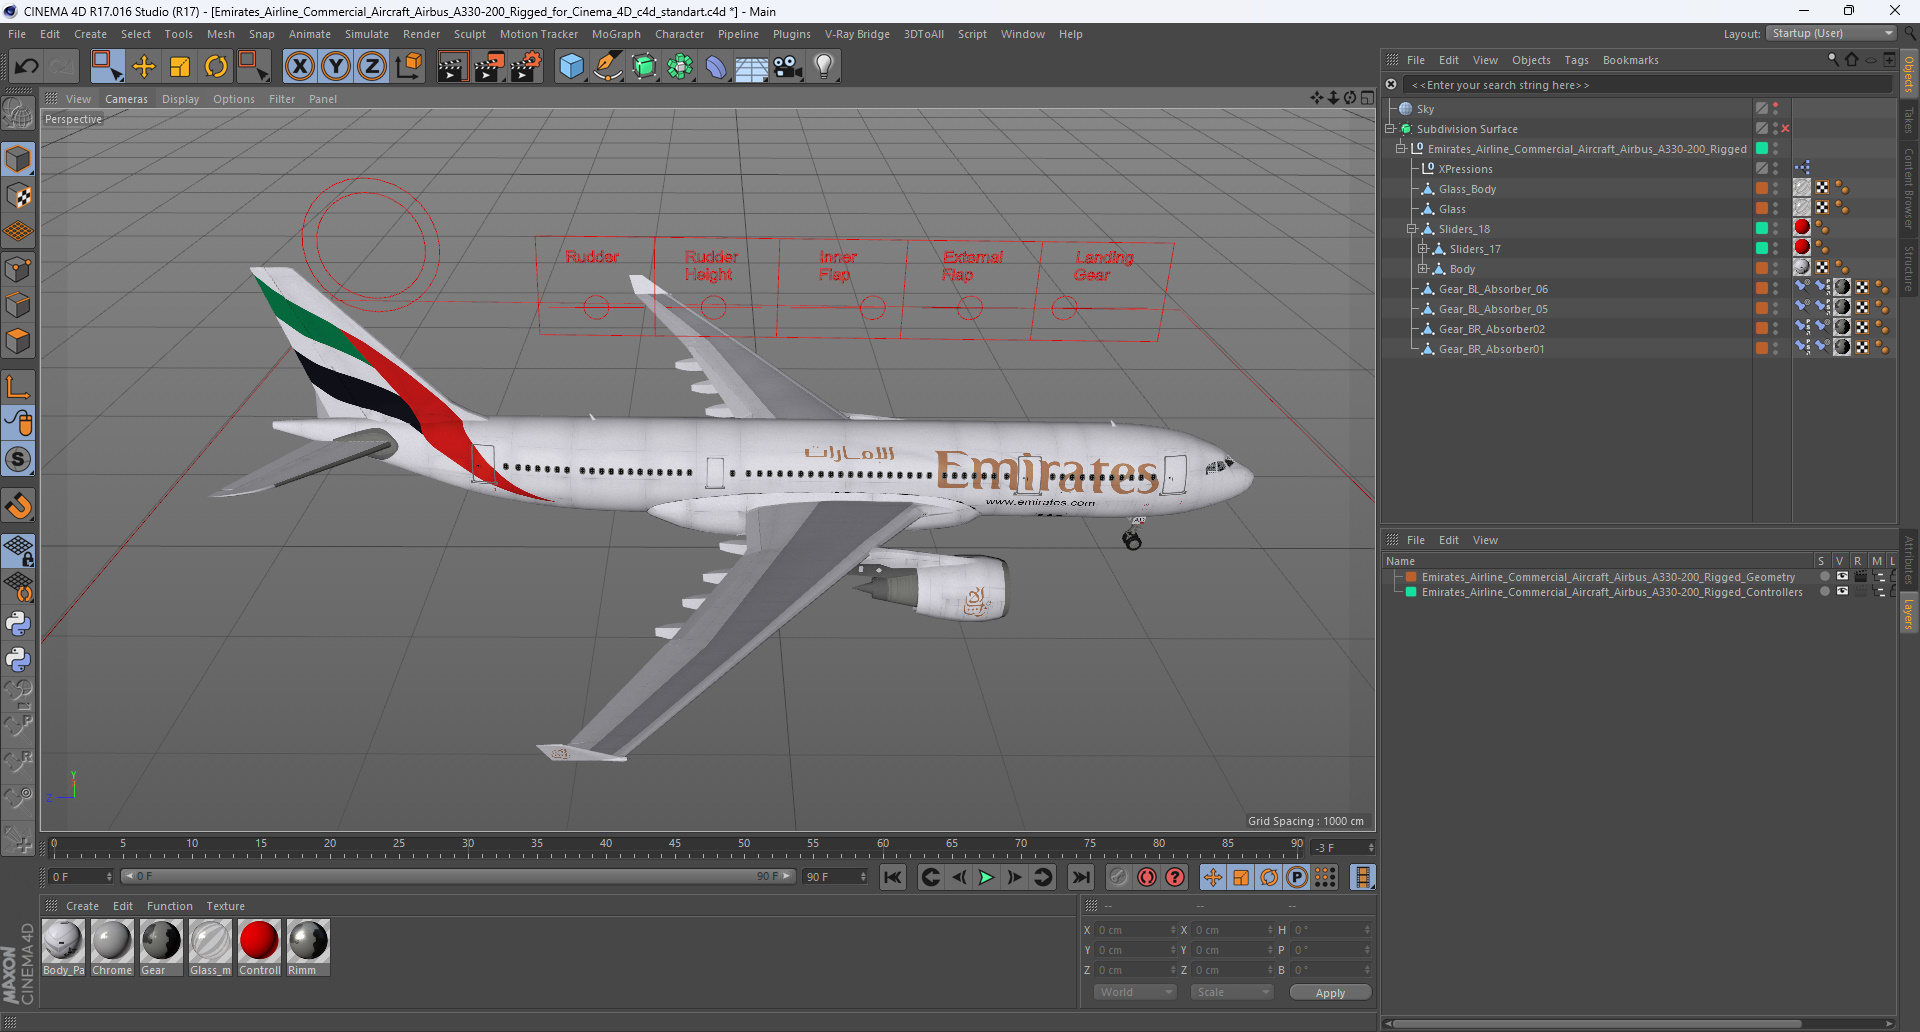Click Autokeying button
Screen dimensions: 1920x1032
1147,877
